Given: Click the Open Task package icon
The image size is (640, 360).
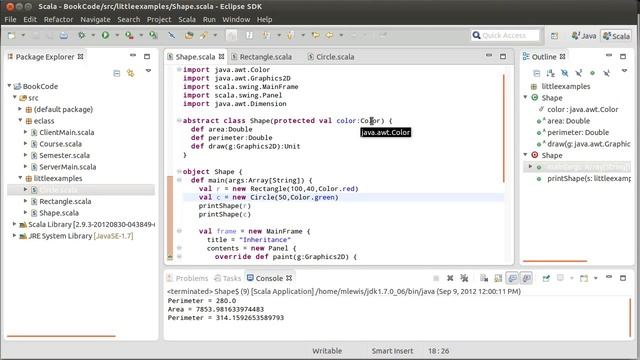Looking at the screenshot, I should click(x=189, y=36).
